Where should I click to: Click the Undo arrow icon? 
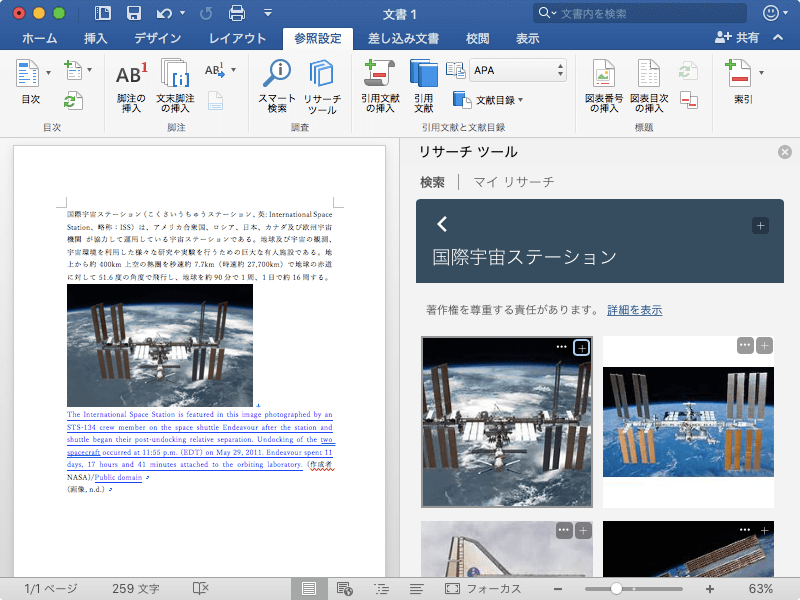[x=164, y=13]
